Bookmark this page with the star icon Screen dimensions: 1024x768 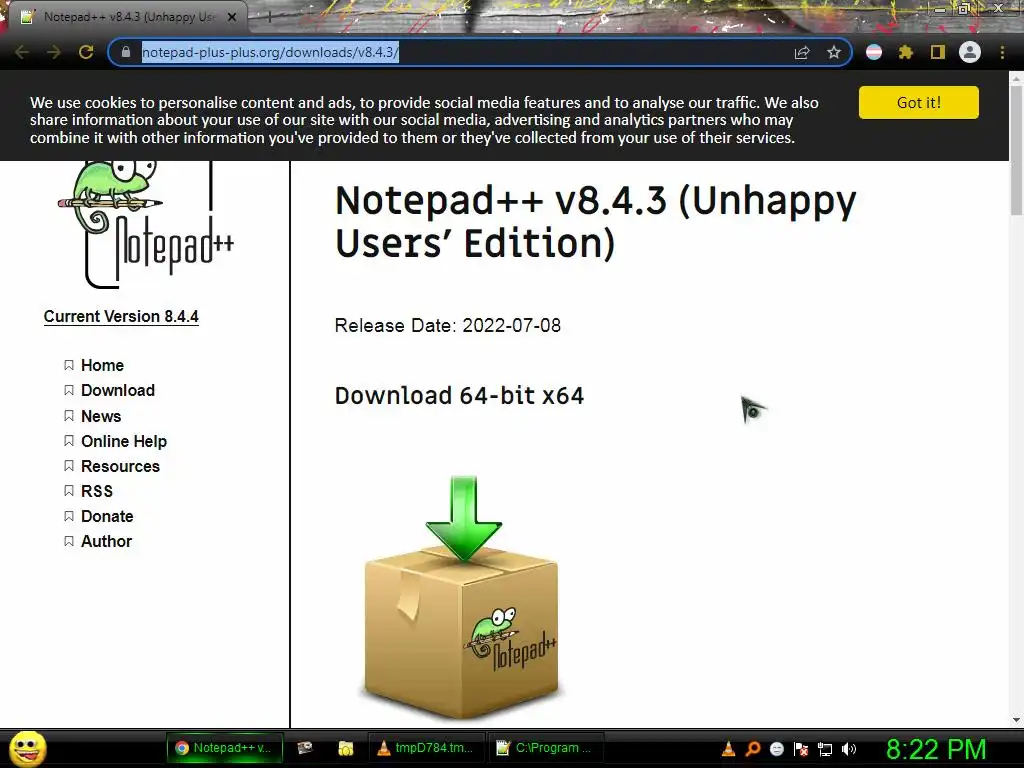(x=834, y=52)
